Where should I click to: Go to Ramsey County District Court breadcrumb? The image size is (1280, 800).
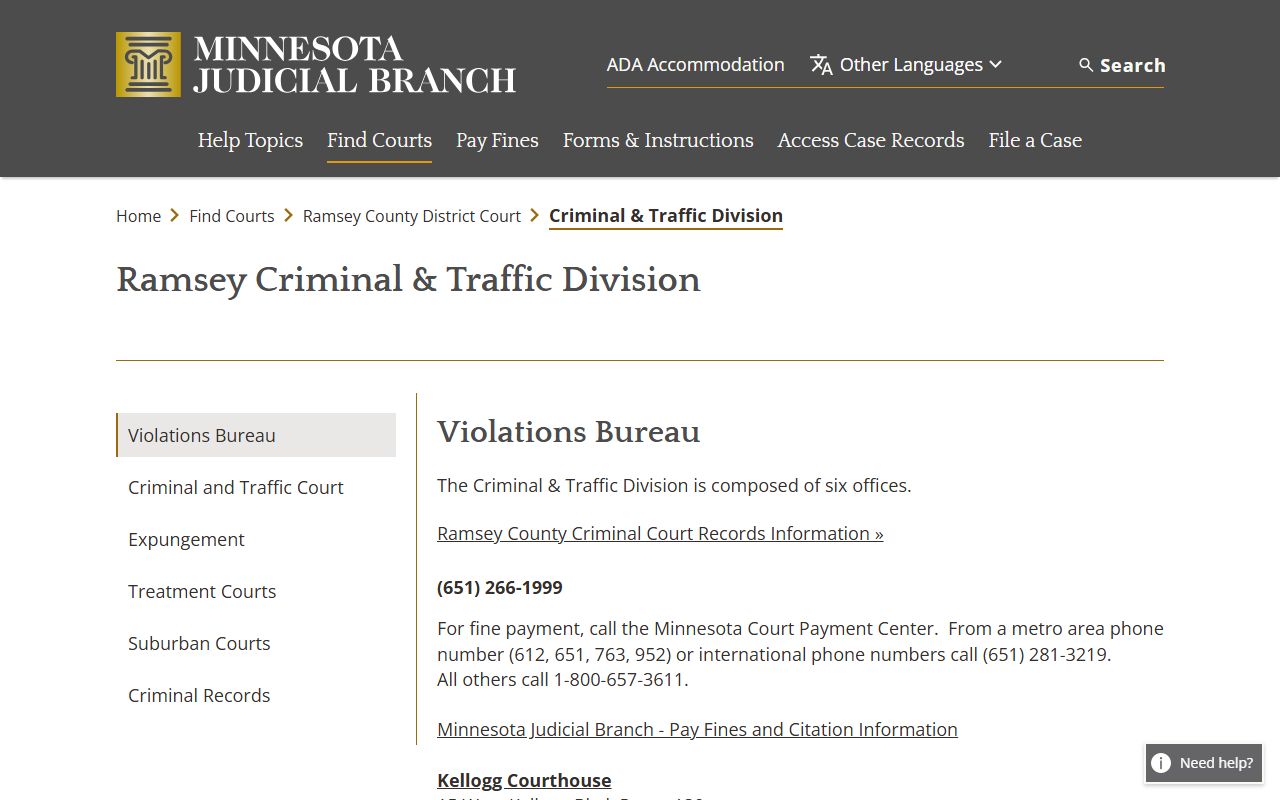(x=412, y=216)
